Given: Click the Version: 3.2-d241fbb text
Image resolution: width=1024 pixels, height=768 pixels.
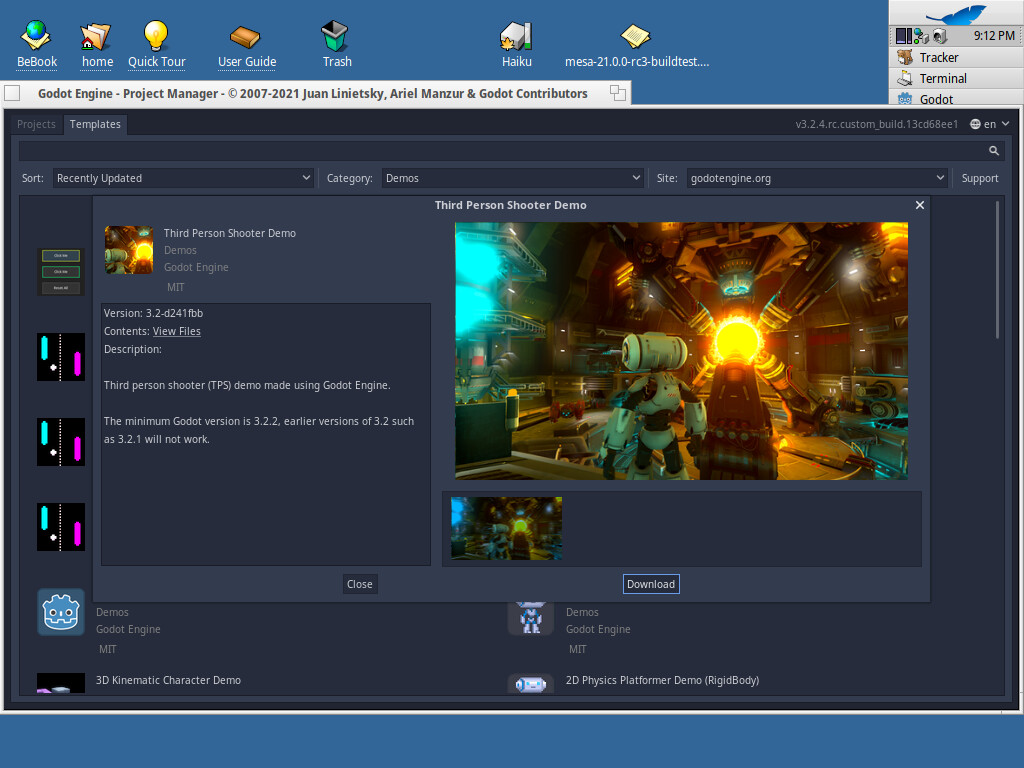Looking at the screenshot, I should pyautogui.click(x=153, y=313).
